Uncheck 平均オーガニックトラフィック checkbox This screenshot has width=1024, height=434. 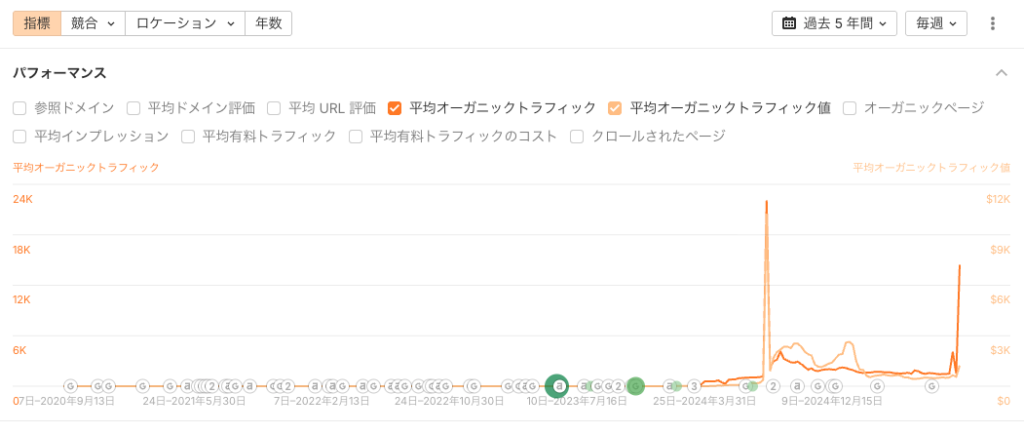(395, 108)
